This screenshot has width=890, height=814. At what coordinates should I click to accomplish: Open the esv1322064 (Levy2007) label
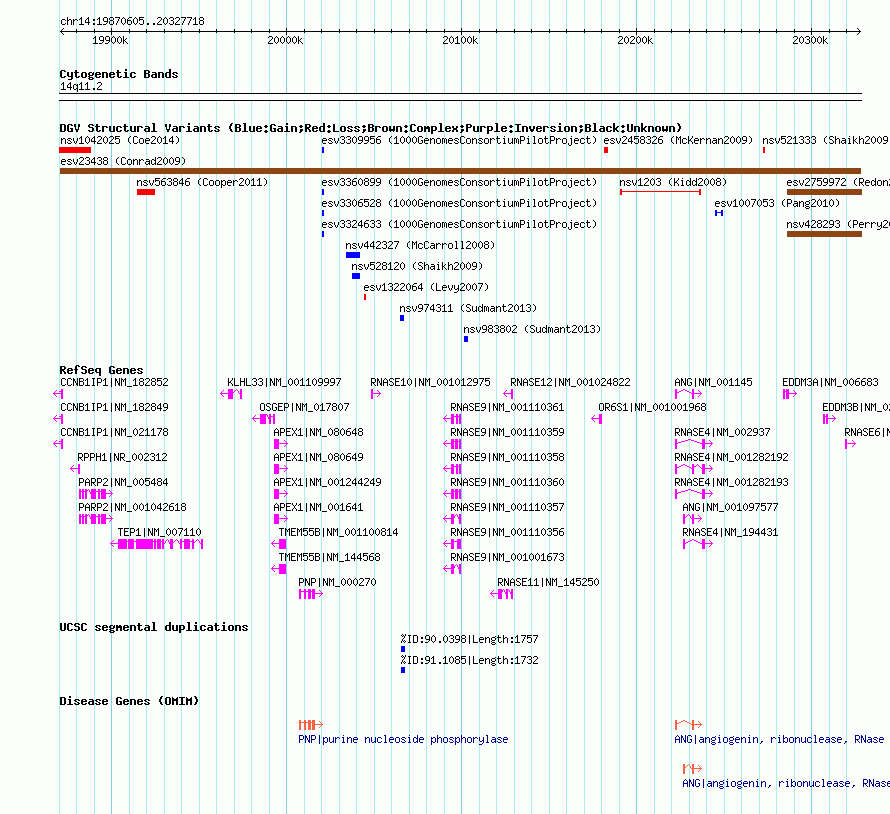[426, 287]
